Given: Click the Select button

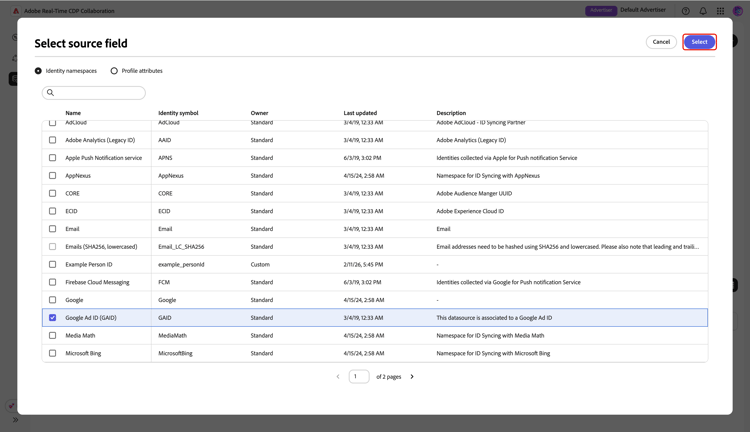Looking at the screenshot, I should [x=699, y=42].
